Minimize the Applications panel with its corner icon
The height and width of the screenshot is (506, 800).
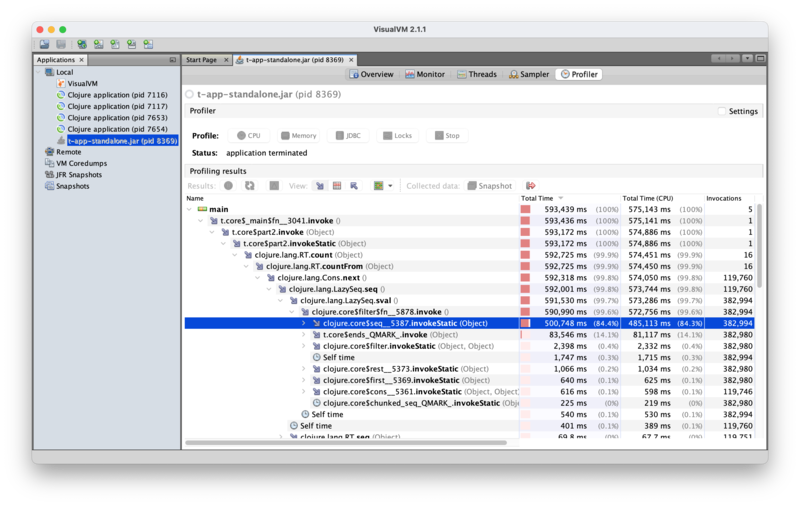172,60
